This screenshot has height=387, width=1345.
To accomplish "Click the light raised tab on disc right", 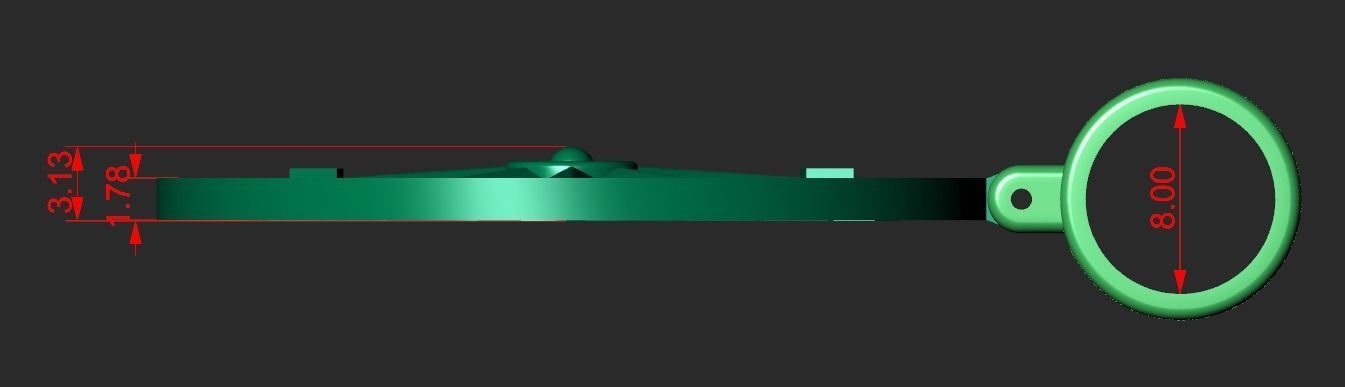I will click(x=830, y=174).
